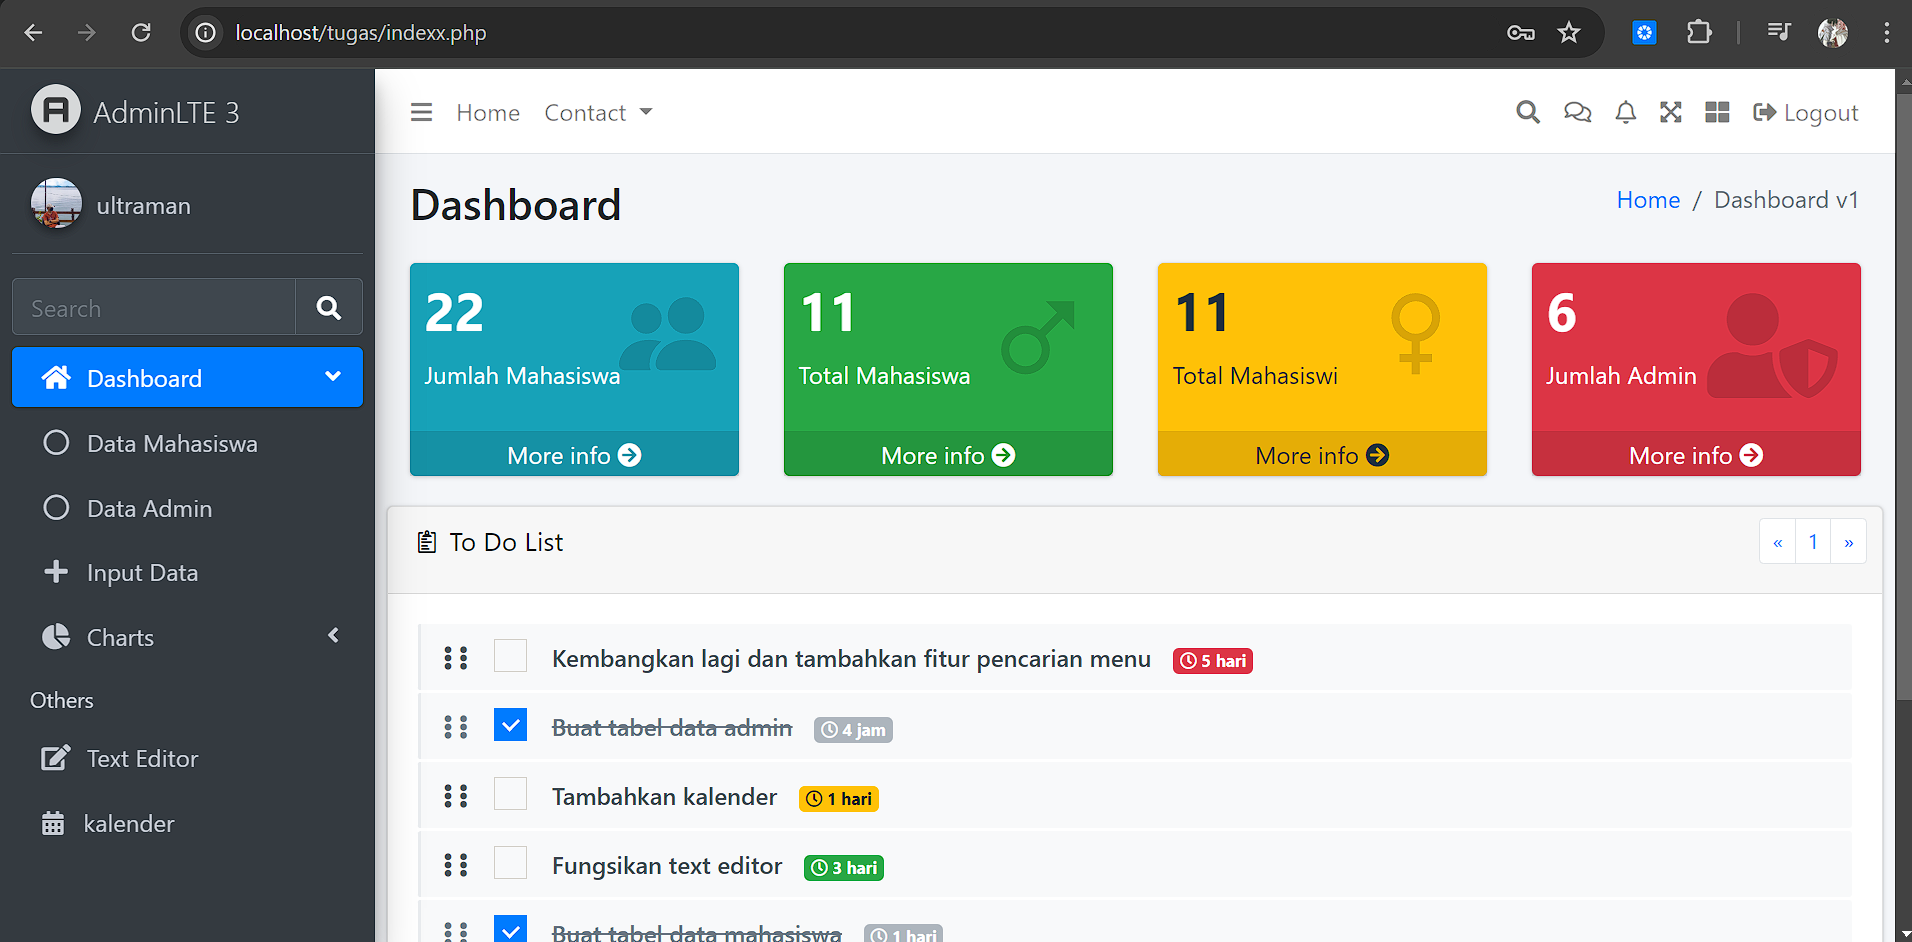Expand the Contact dropdown menu
The height and width of the screenshot is (942, 1912).
click(598, 113)
